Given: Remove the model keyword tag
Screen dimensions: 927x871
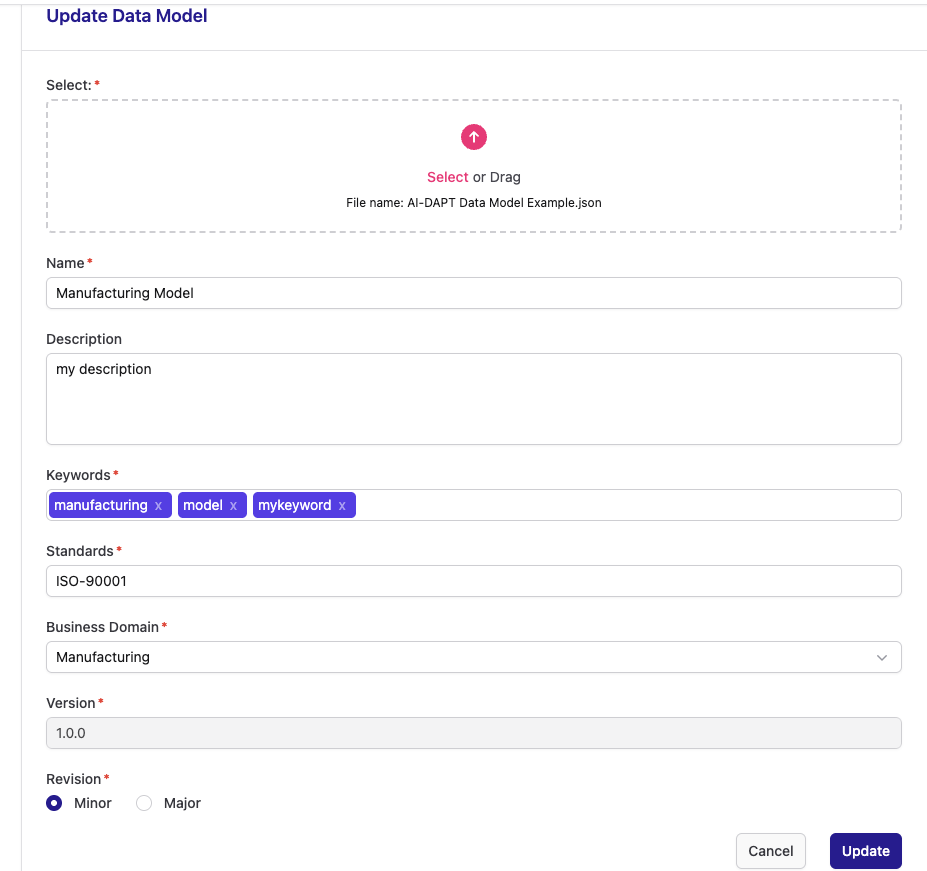Looking at the screenshot, I should pyautogui.click(x=234, y=506).
